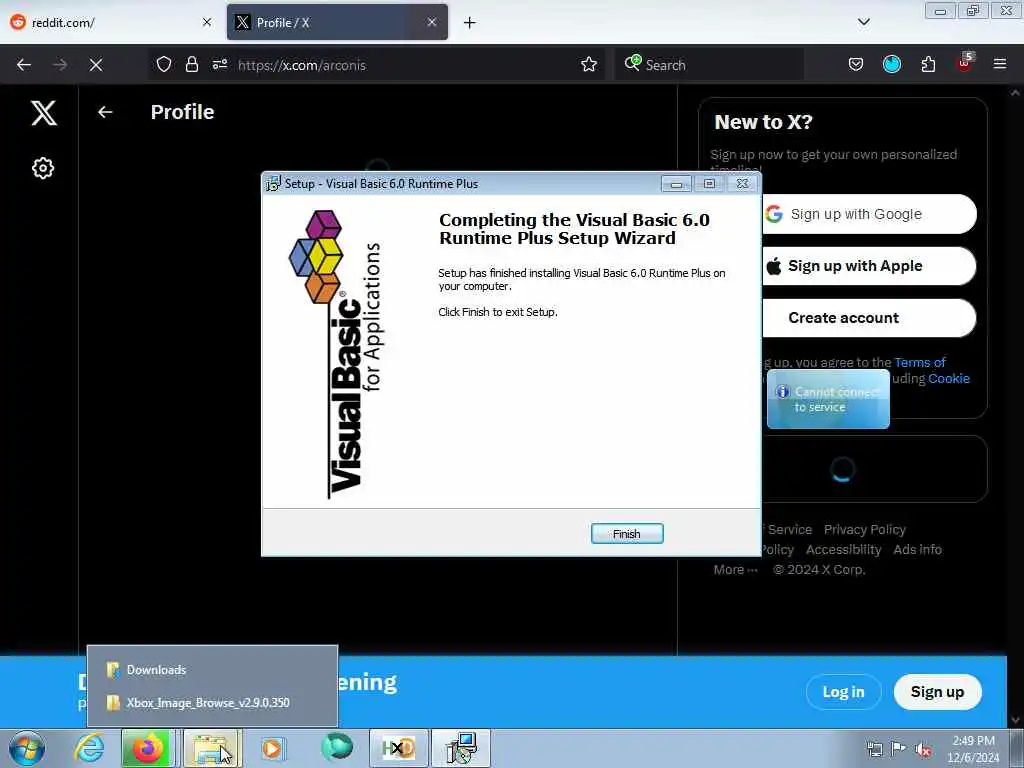Click Firefox back navigation button

[24, 65]
